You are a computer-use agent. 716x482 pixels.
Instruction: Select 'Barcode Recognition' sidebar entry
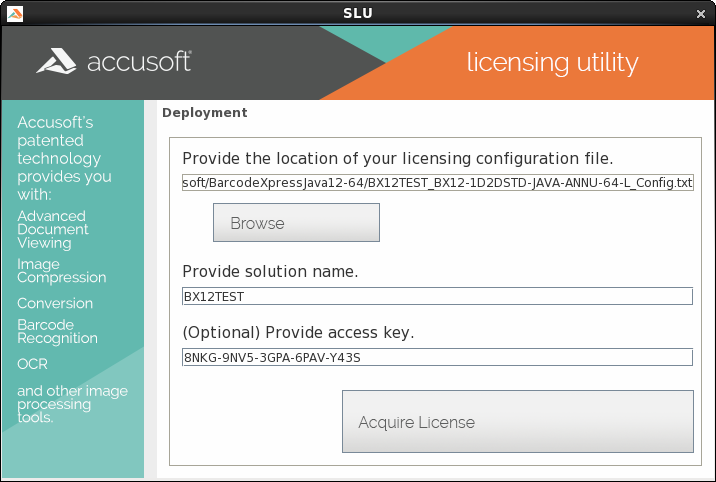tap(57, 331)
